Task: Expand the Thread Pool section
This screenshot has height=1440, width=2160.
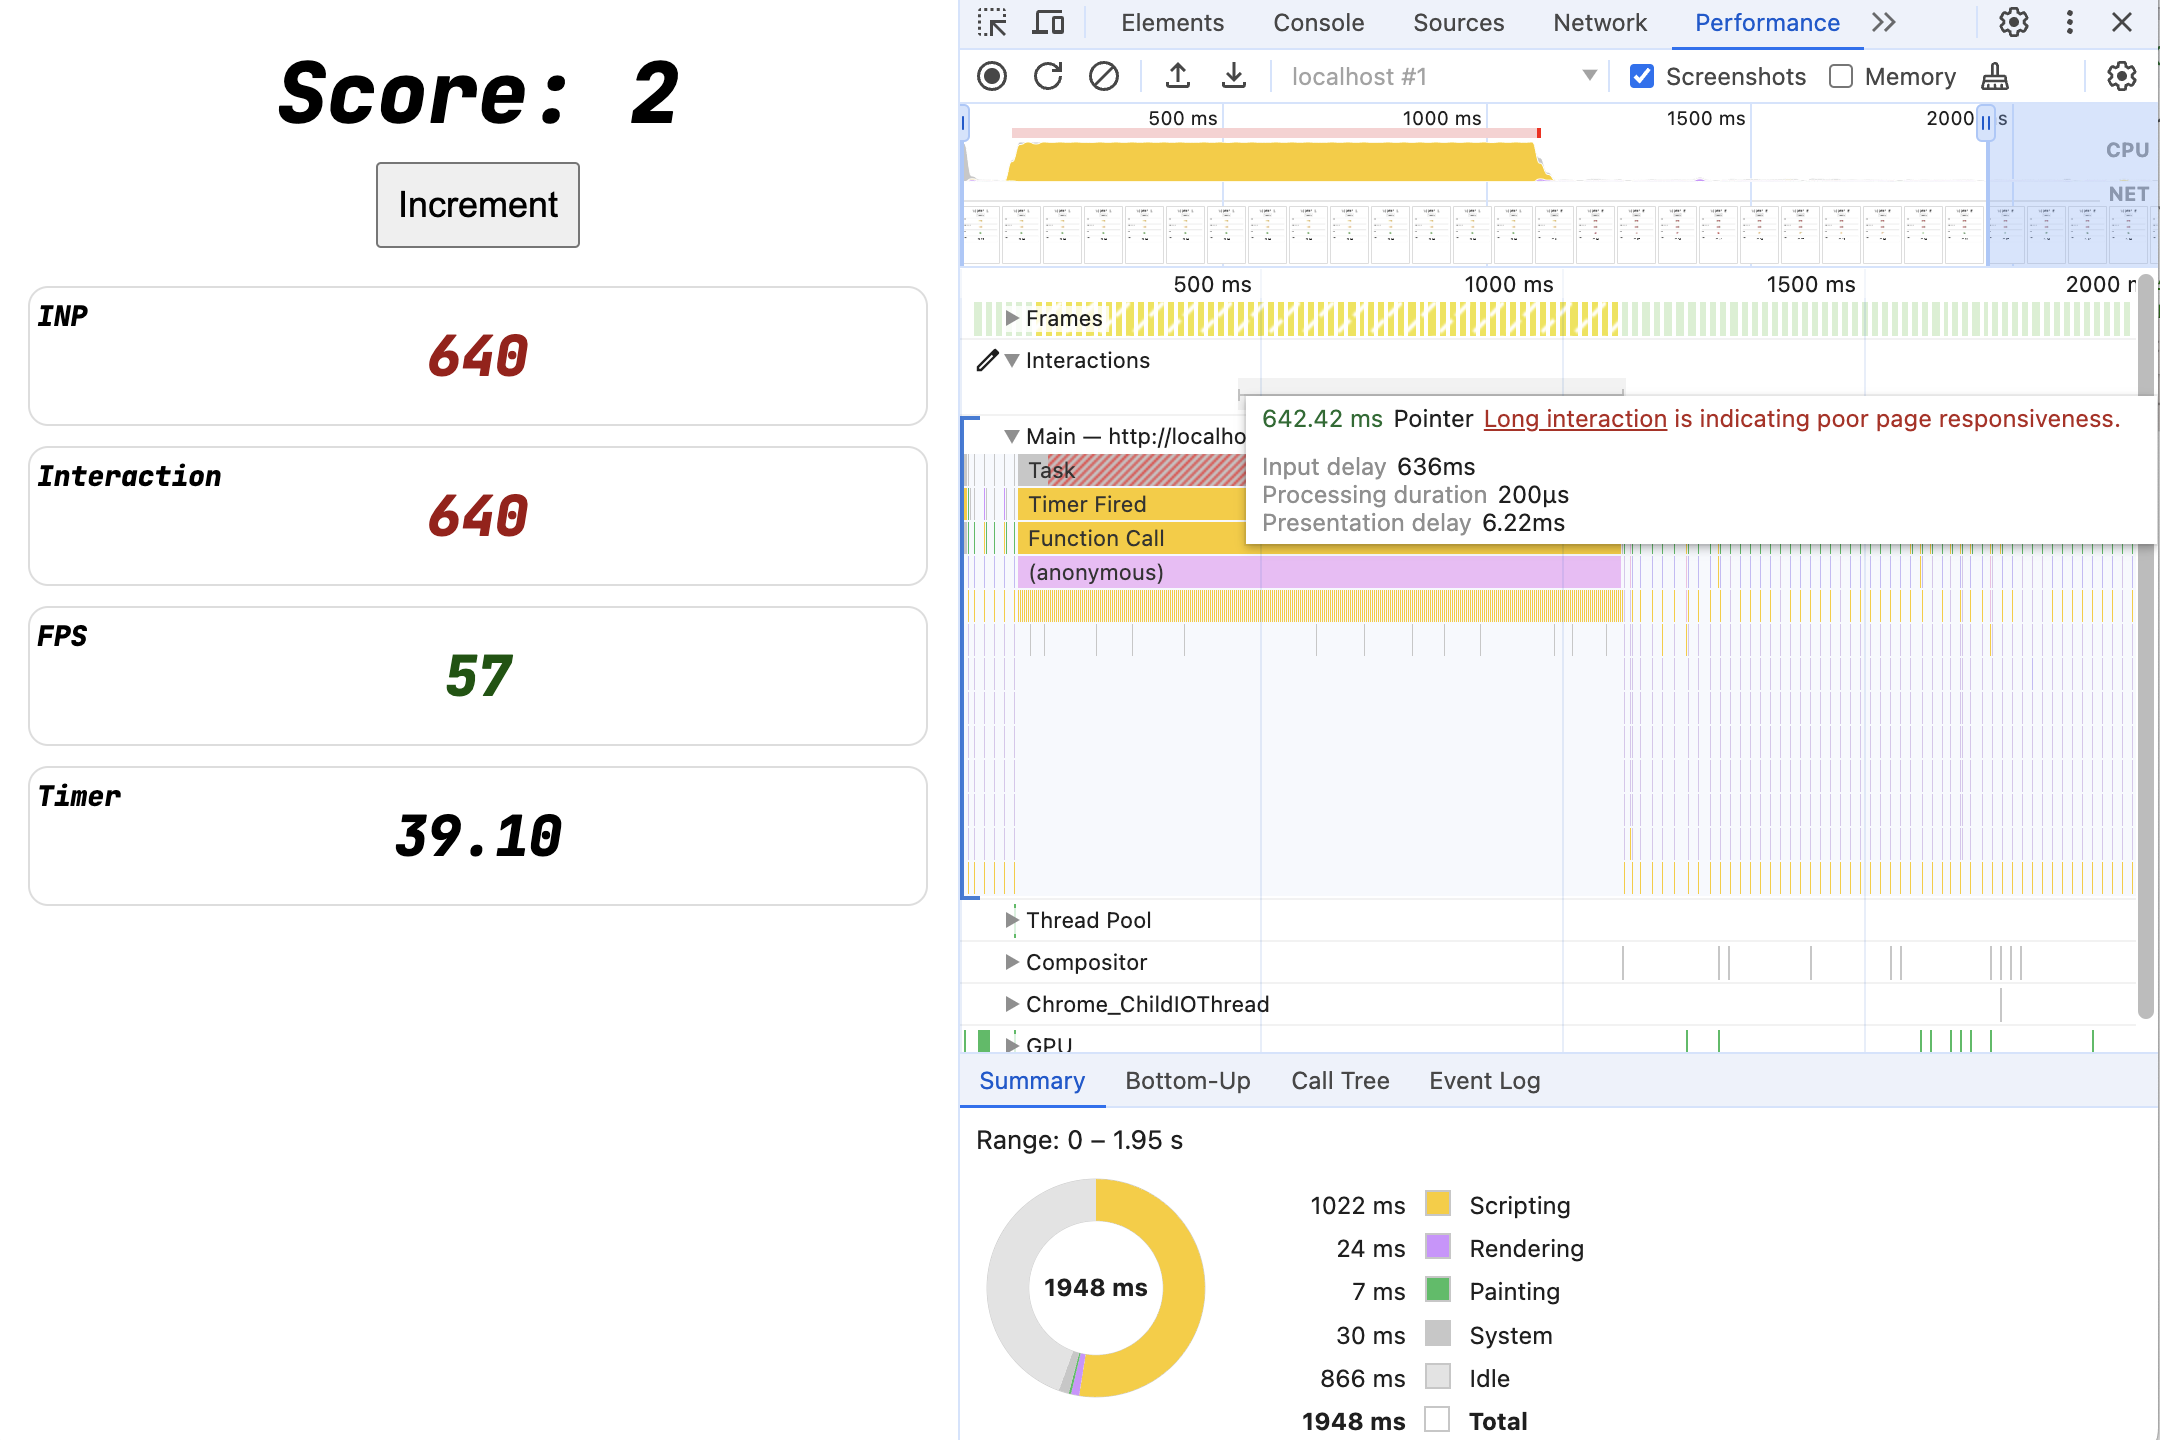Action: pos(1003,919)
